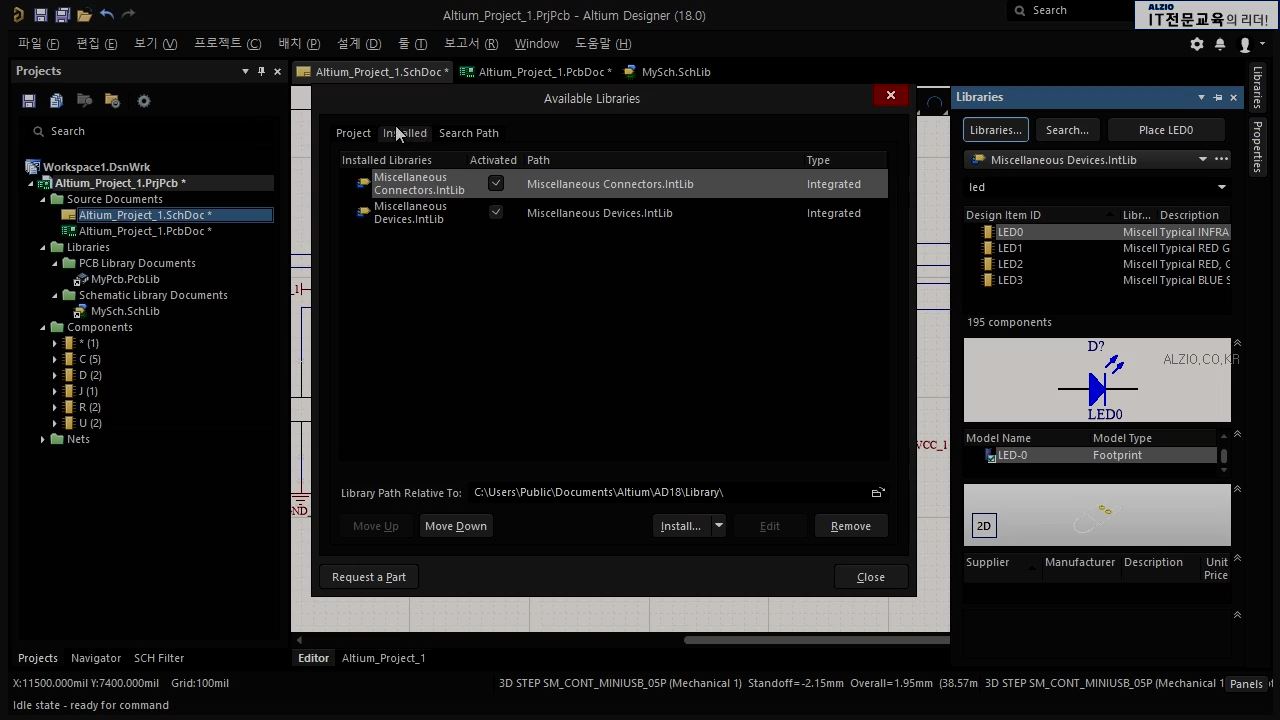Click the Search... button in Libraries panel
Image resolution: width=1280 pixels, height=720 pixels.
[x=1067, y=130]
